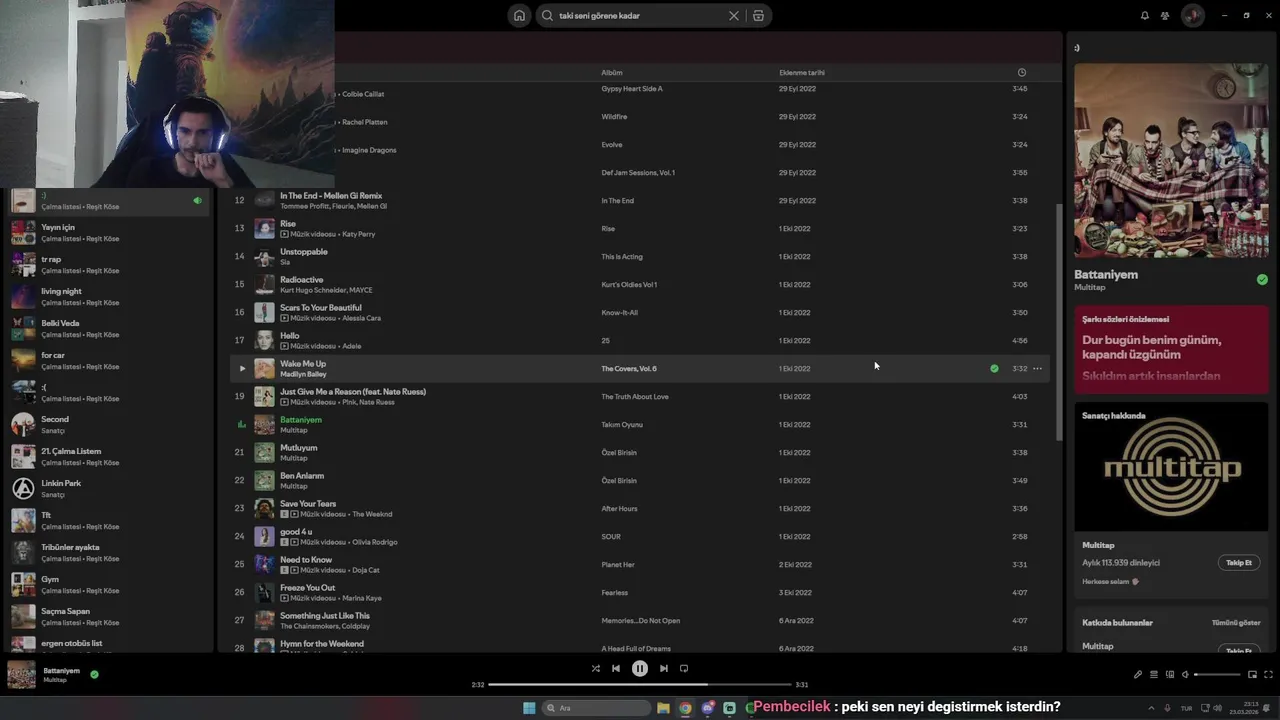Toggle repeat in the player bar
Image resolution: width=1280 pixels, height=720 pixels.
(684, 668)
